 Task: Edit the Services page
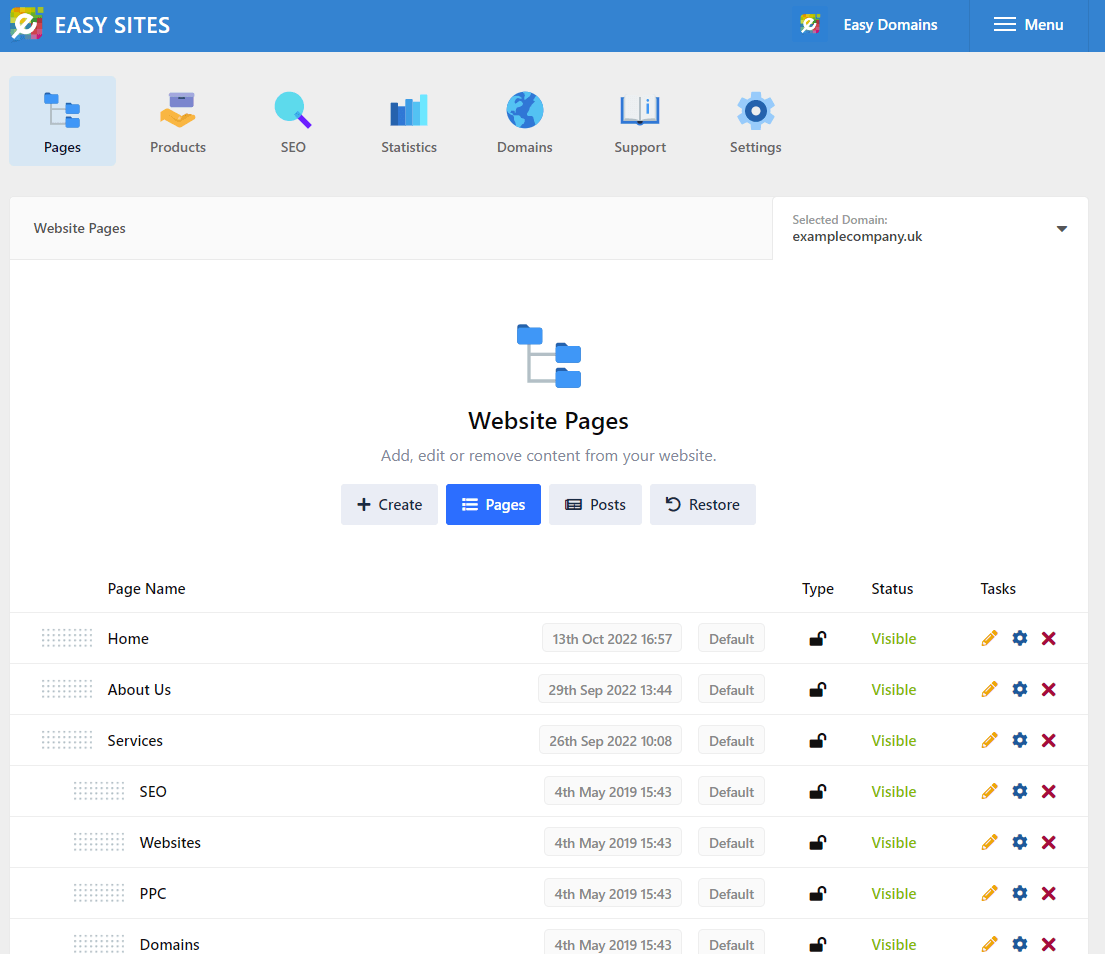tap(989, 741)
